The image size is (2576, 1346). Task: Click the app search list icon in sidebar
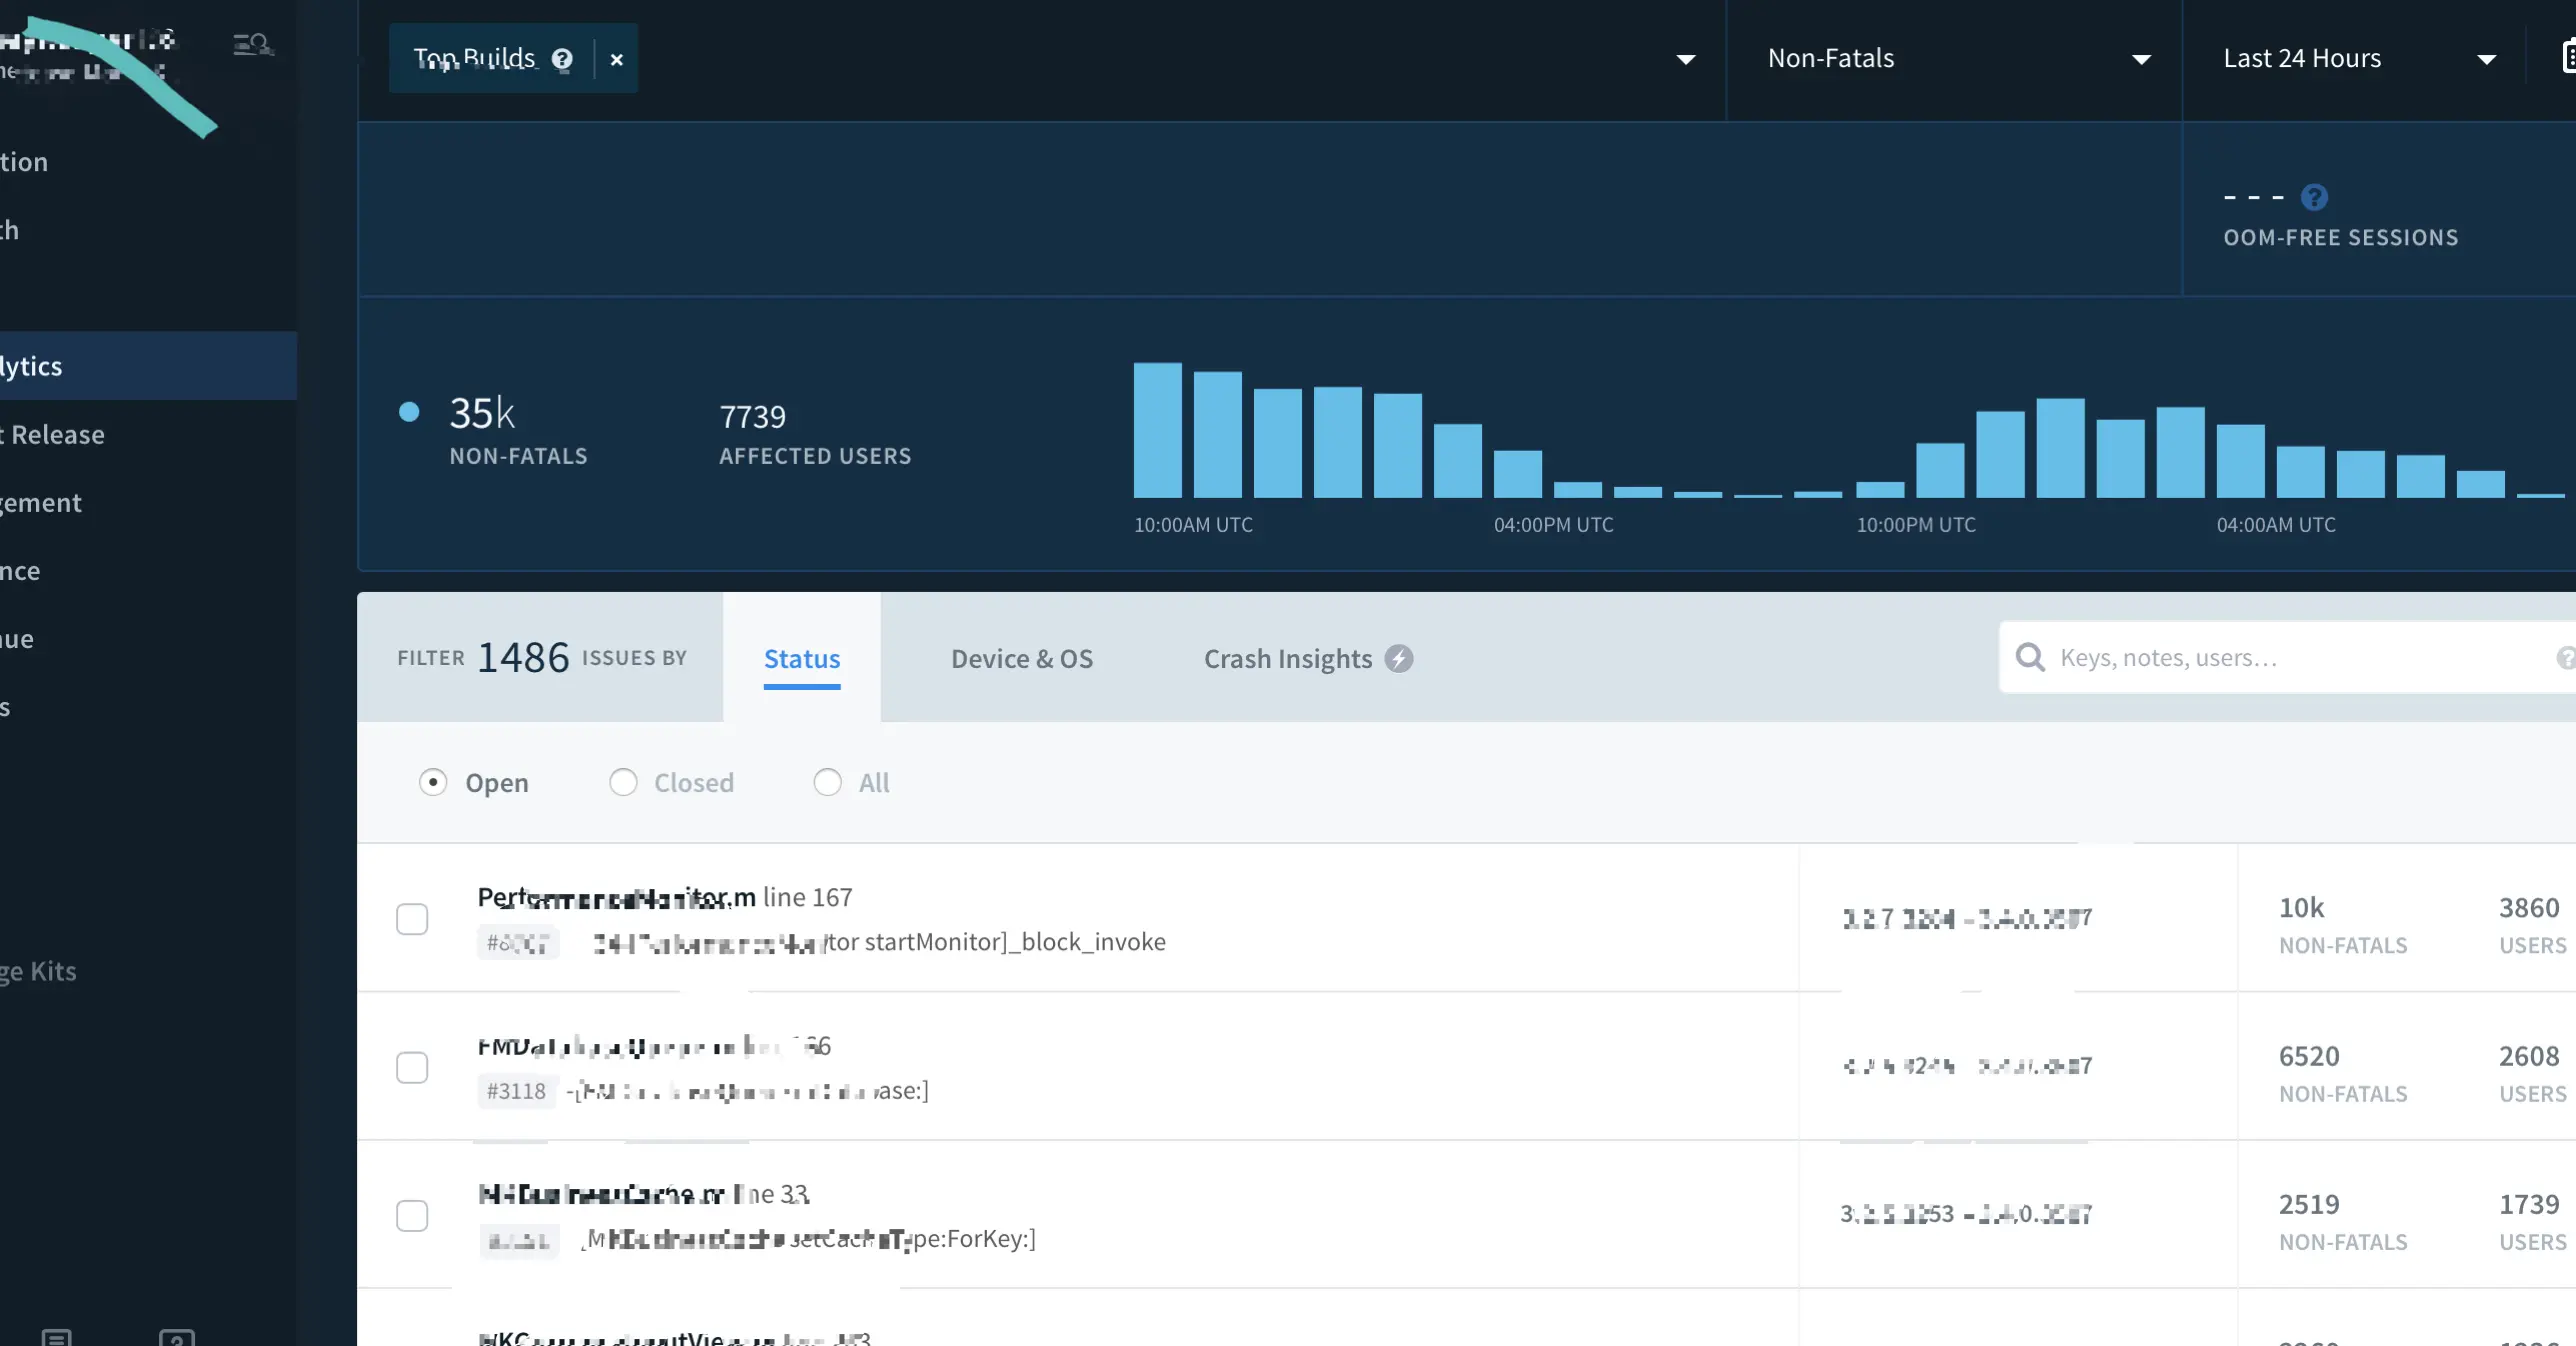coord(252,44)
